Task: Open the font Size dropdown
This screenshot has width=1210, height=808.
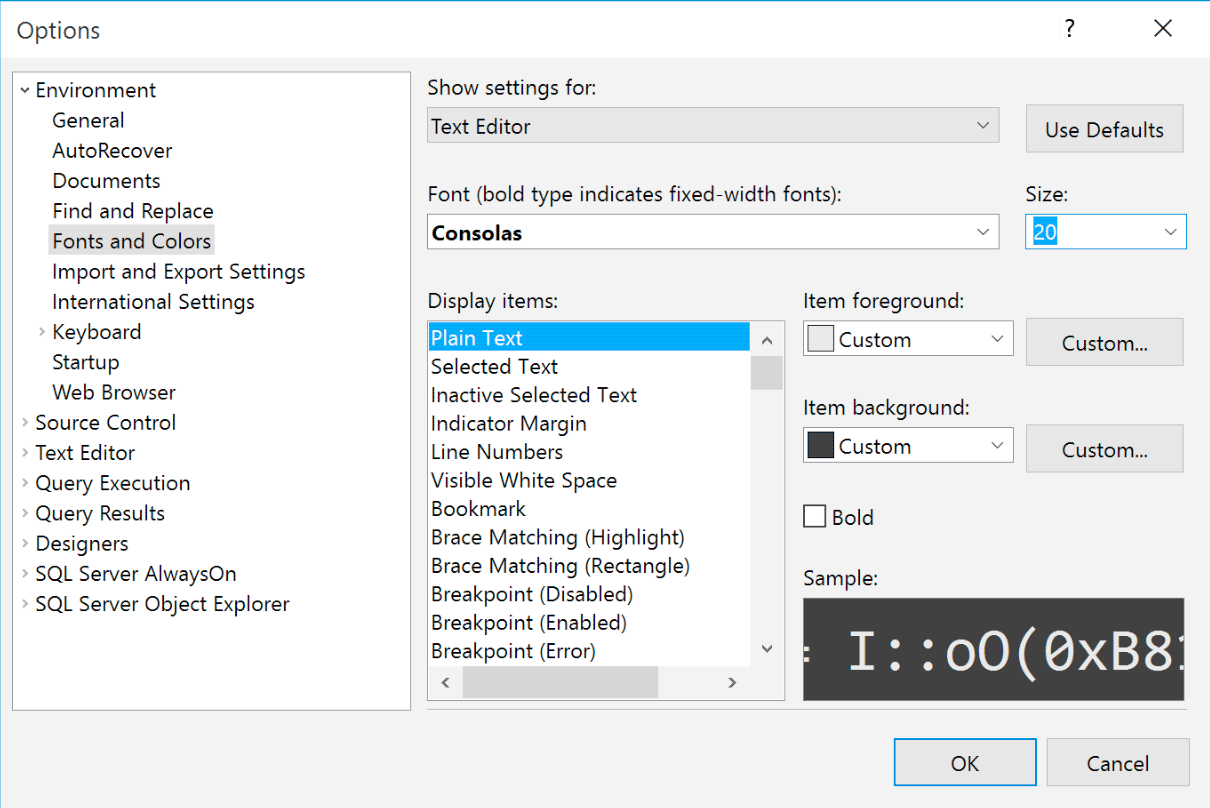Action: [x=1106, y=232]
